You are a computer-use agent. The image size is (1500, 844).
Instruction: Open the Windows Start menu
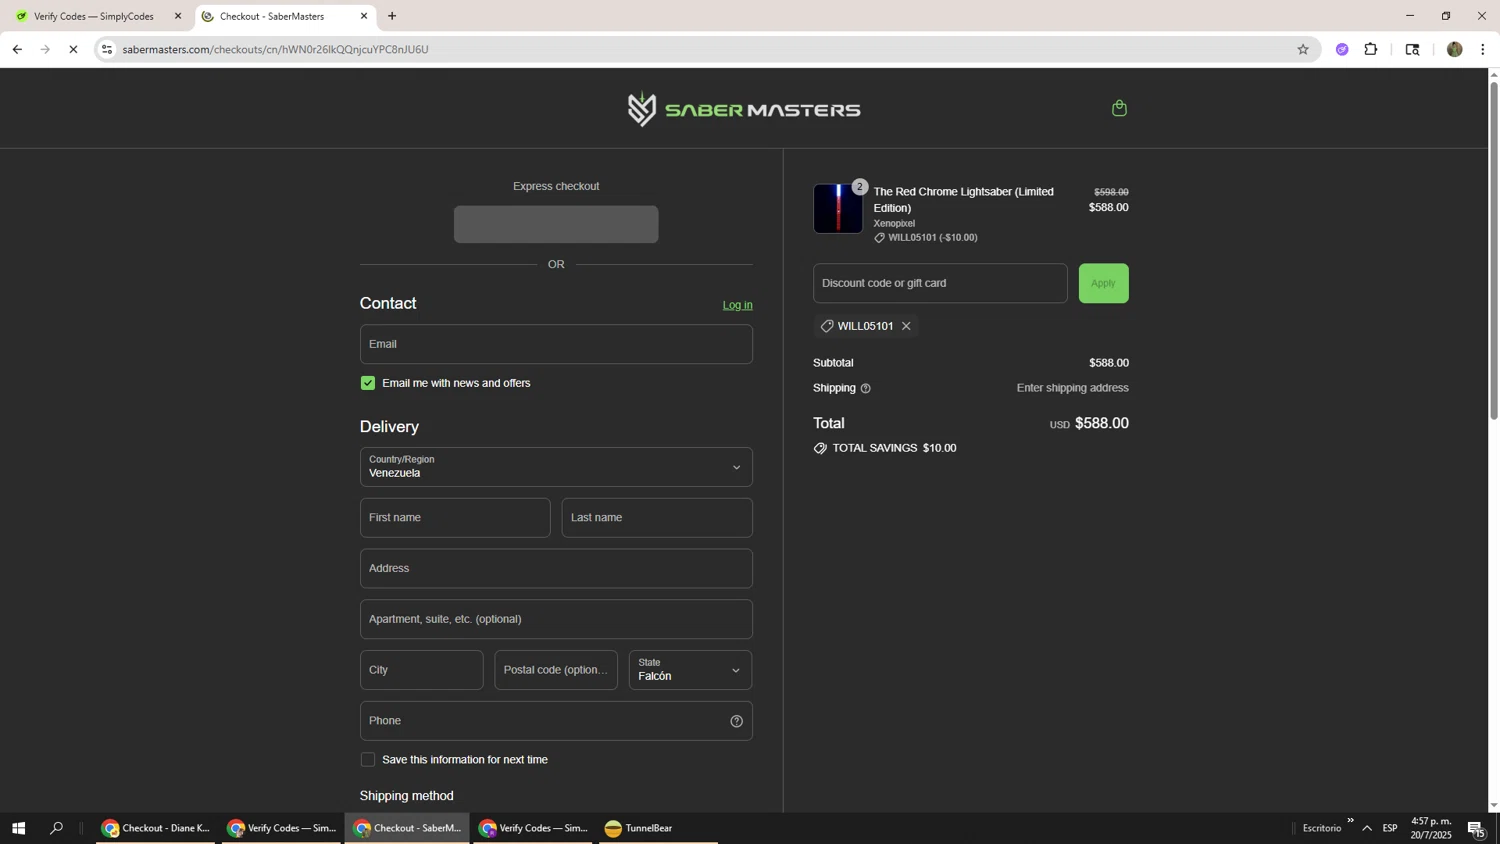(18, 828)
